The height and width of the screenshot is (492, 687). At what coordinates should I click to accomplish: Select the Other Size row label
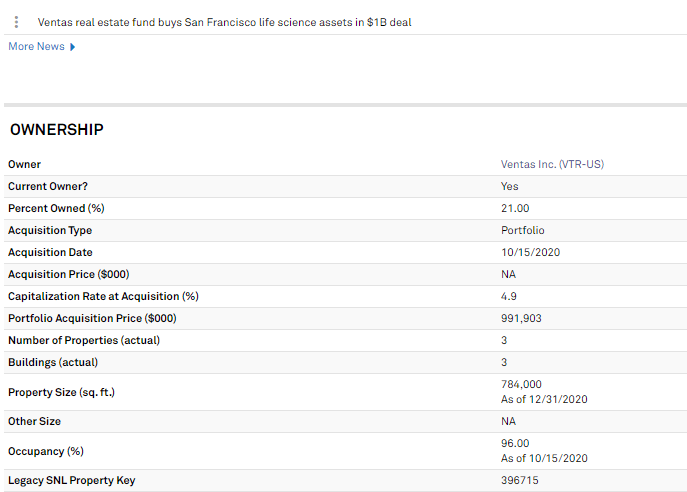point(35,421)
